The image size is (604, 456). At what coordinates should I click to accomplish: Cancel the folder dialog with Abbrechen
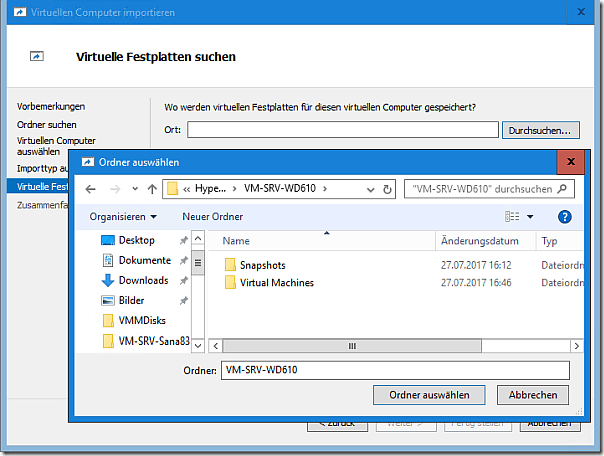[x=533, y=395]
